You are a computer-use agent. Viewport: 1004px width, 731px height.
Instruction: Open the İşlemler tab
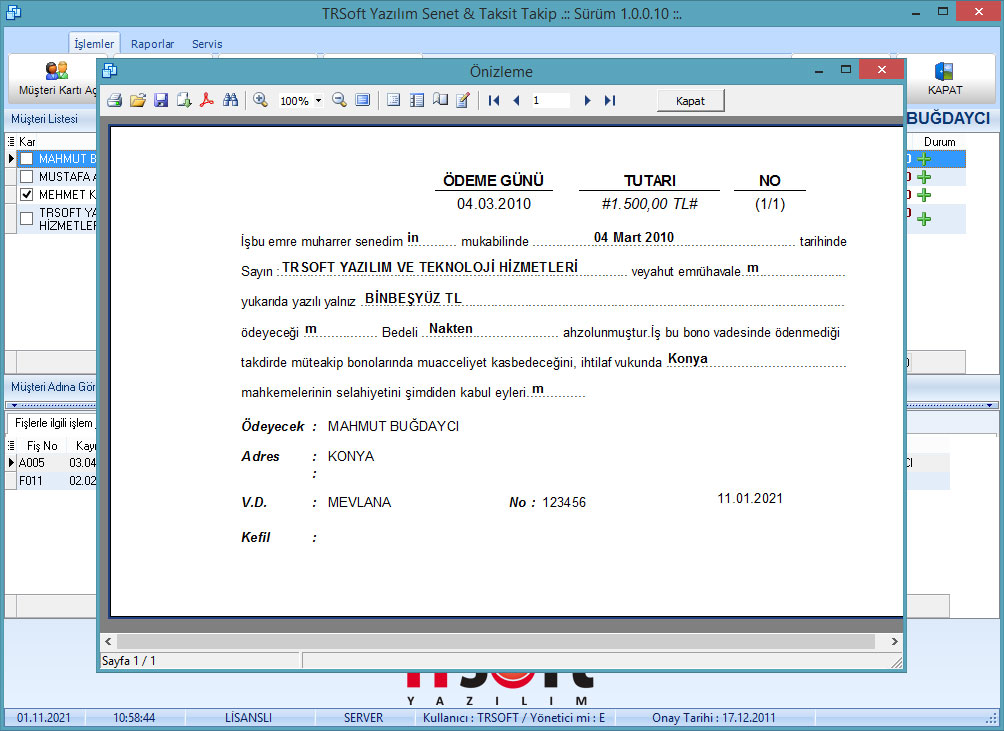click(x=94, y=44)
